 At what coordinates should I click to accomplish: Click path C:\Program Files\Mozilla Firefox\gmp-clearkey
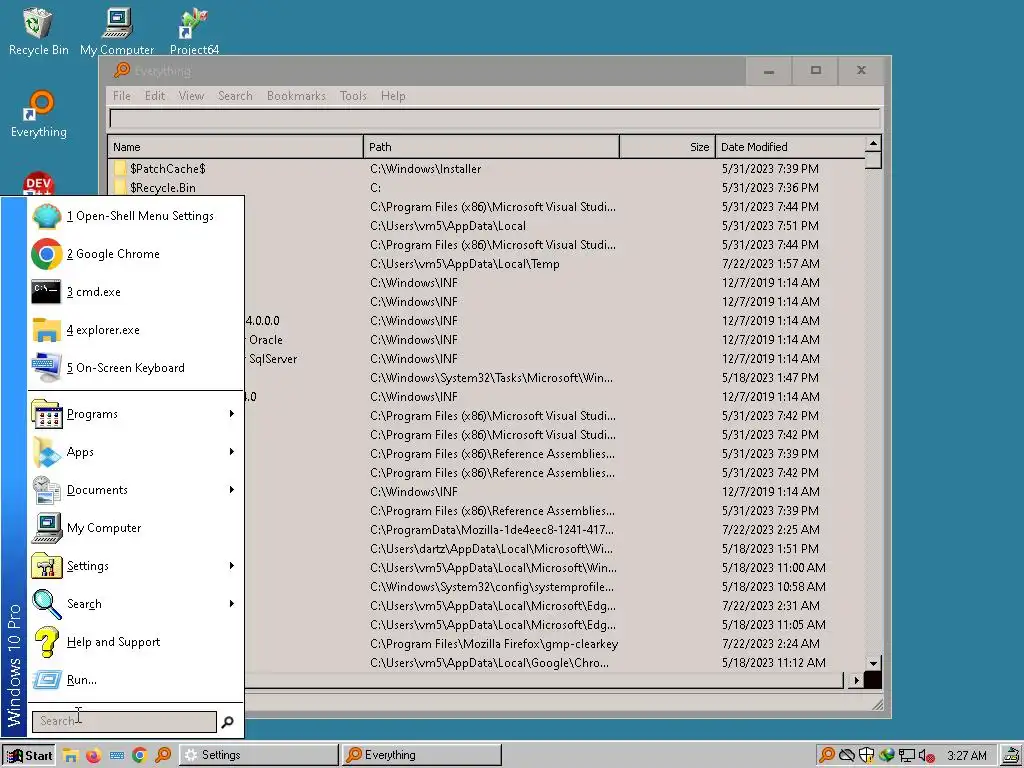(x=494, y=644)
